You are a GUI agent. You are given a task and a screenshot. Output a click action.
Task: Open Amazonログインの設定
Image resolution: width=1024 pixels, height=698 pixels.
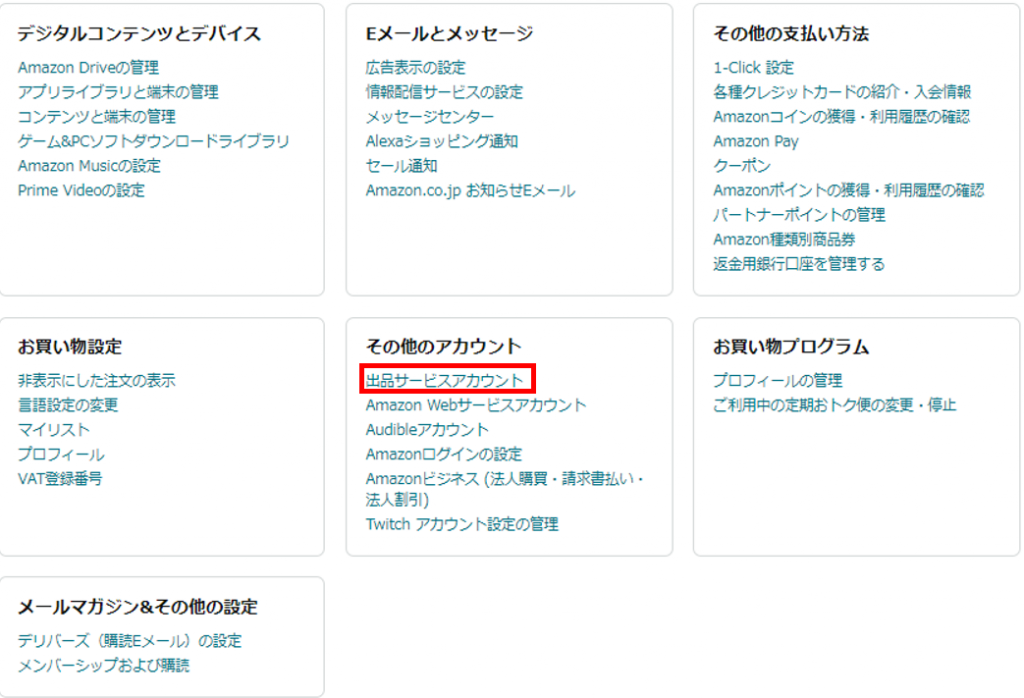pos(444,454)
